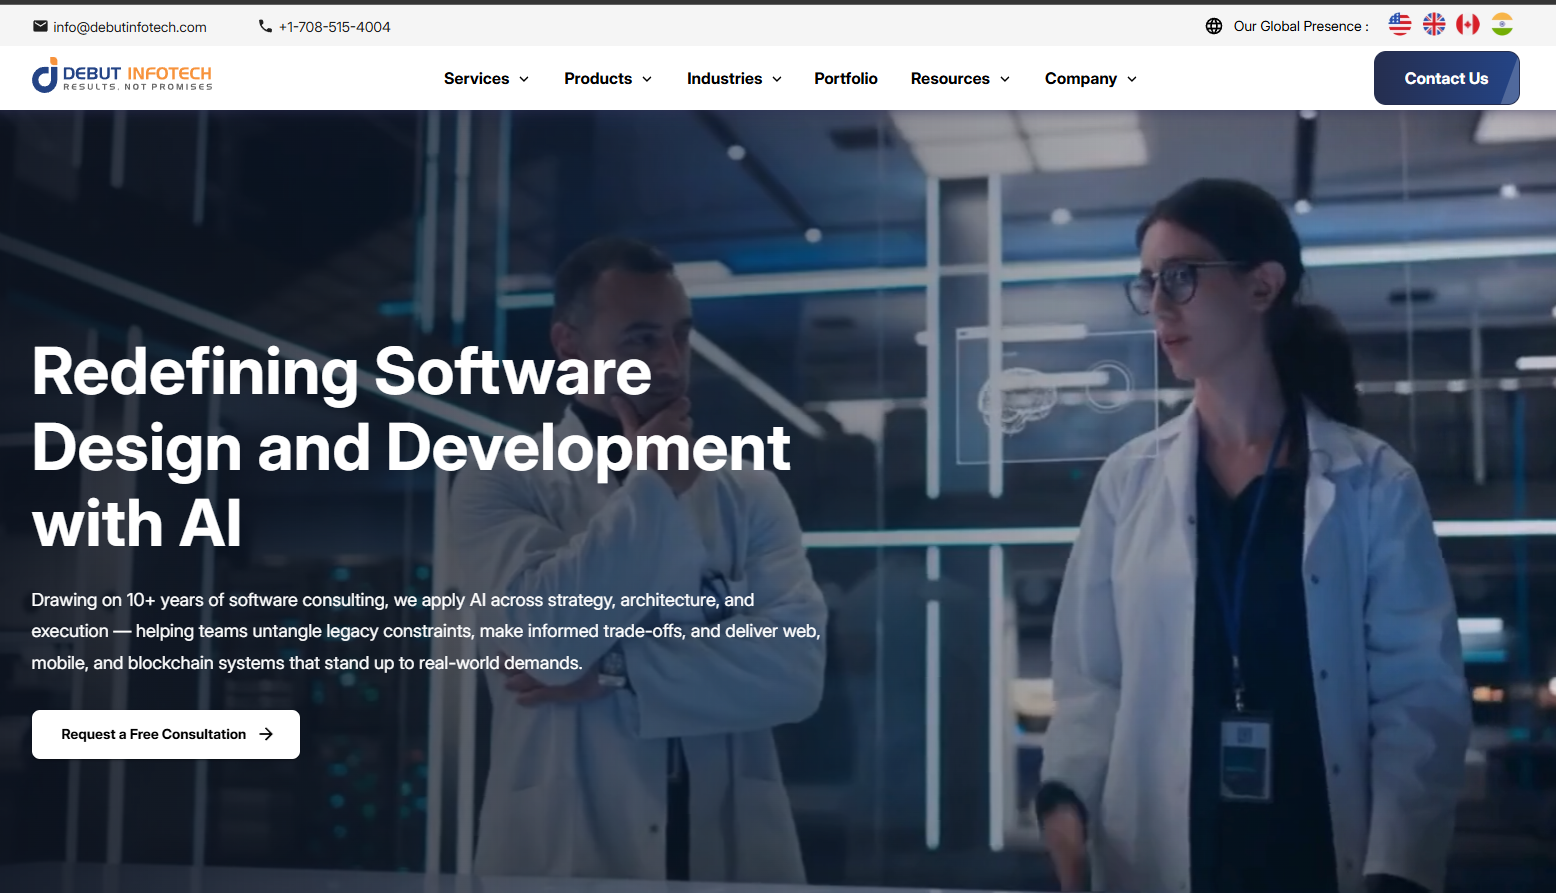Image resolution: width=1556 pixels, height=893 pixels.
Task: Select the India flag icon
Action: 1502,24
